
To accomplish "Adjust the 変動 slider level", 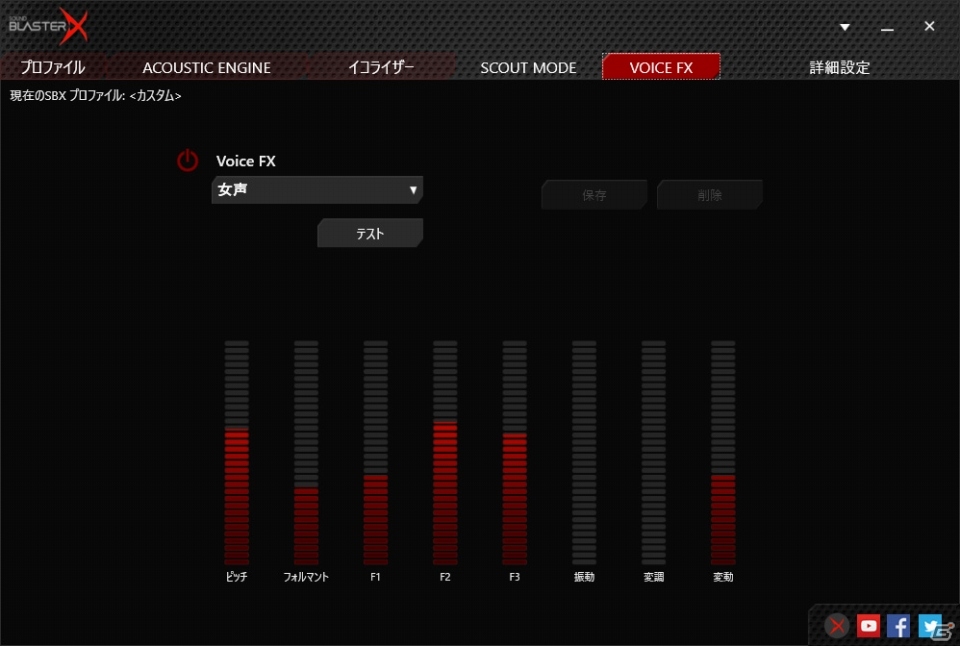I will 723,453.
